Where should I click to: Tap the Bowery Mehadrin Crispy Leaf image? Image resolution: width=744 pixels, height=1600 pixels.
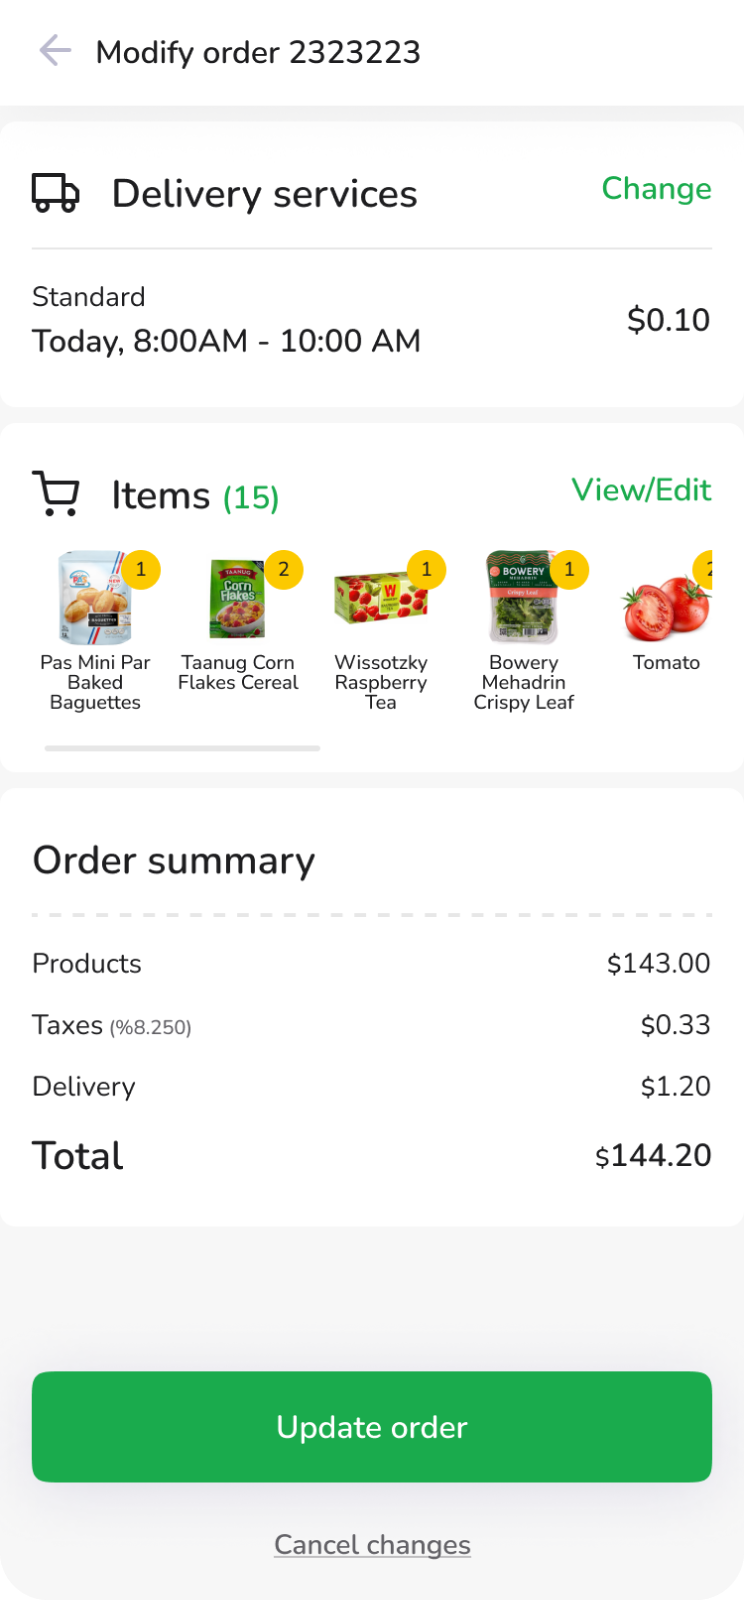coord(523,599)
